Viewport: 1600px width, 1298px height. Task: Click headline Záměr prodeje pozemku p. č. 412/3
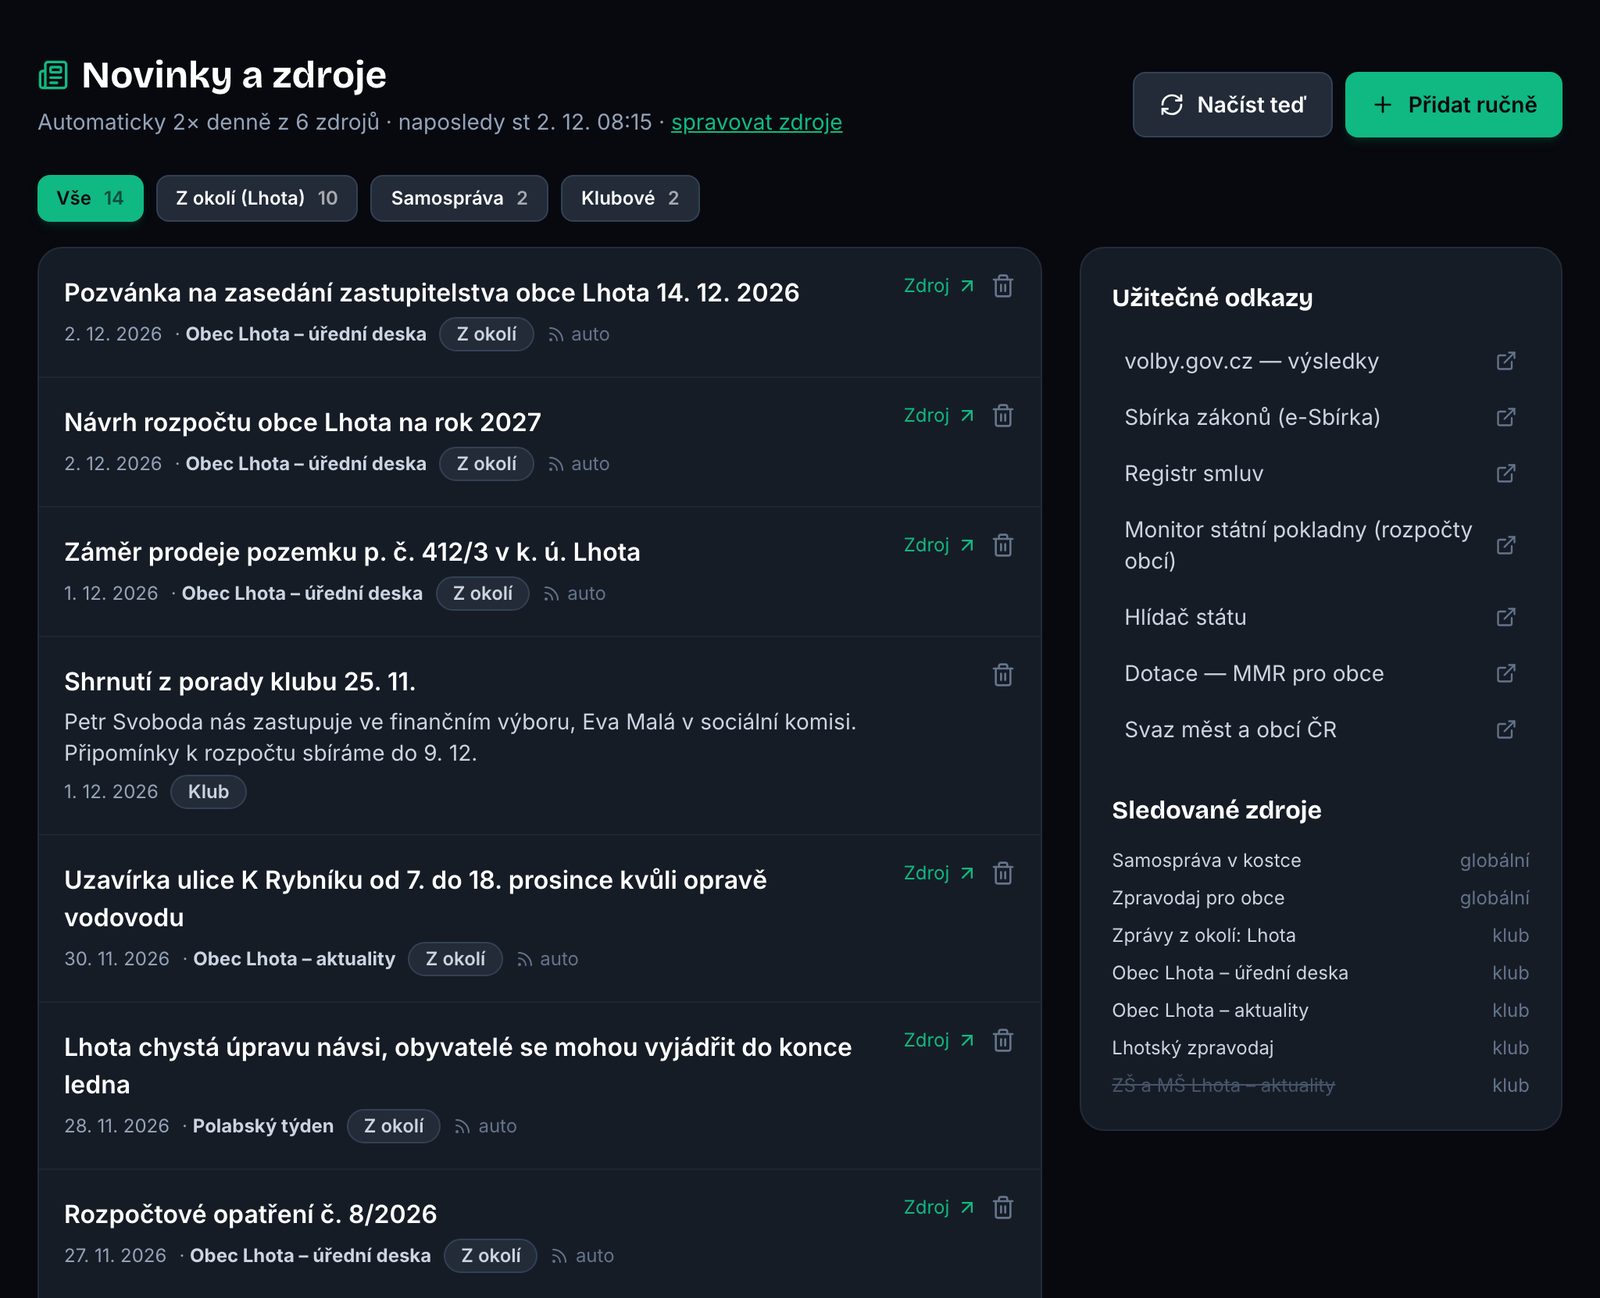pos(352,552)
